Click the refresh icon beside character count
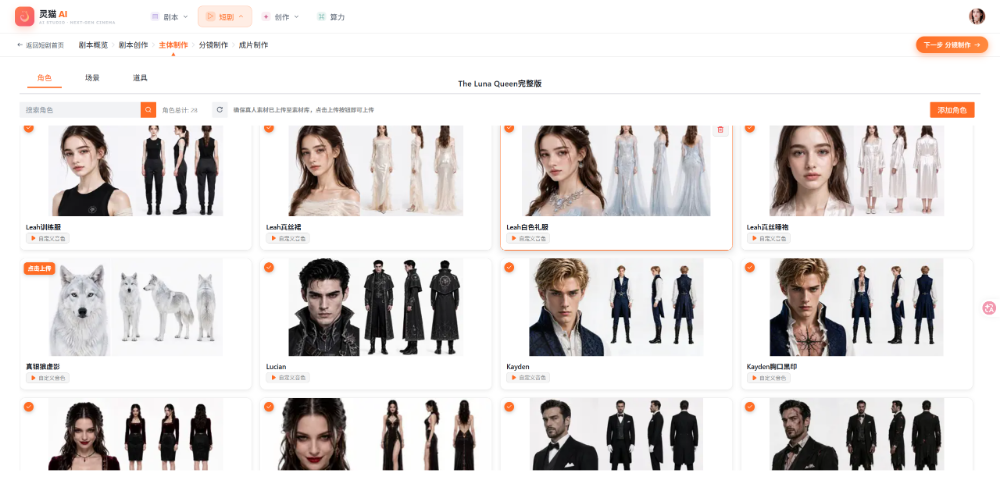 [220, 110]
